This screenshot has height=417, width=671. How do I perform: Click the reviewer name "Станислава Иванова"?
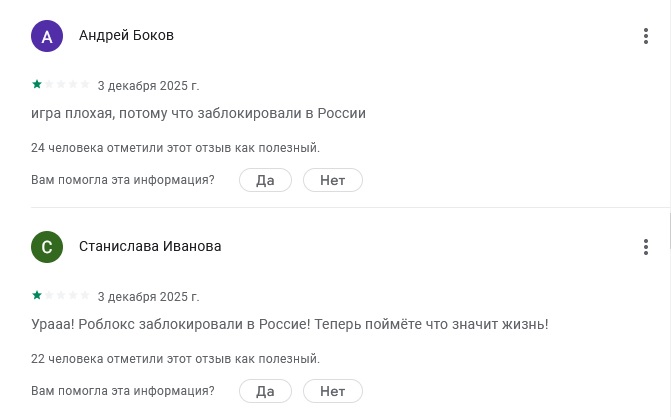tap(150, 247)
